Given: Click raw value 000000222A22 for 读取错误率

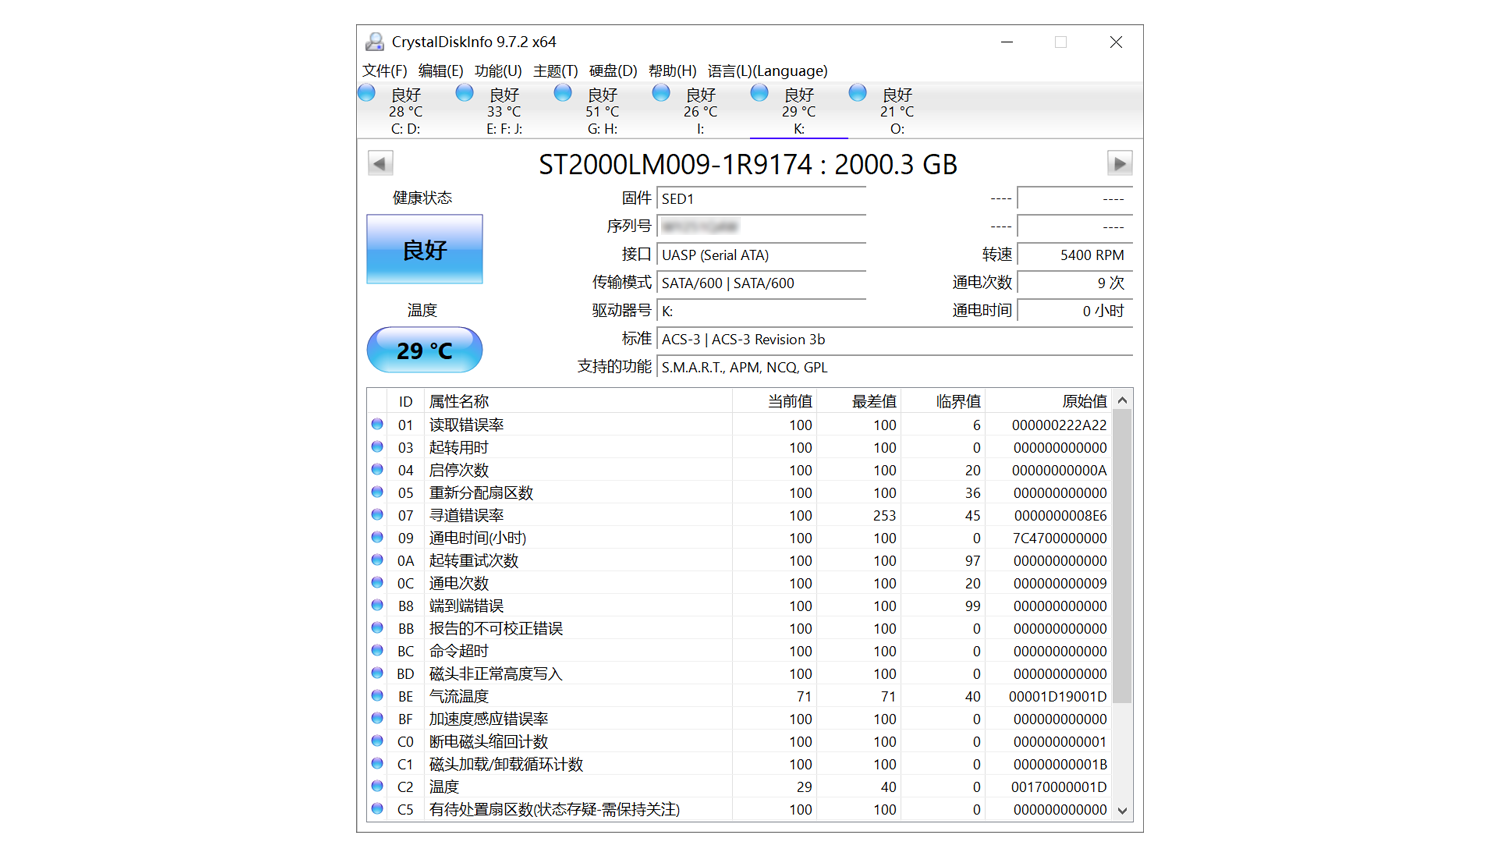Looking at the screenshot, I should pyautogui.click(x=1059, y=425).
